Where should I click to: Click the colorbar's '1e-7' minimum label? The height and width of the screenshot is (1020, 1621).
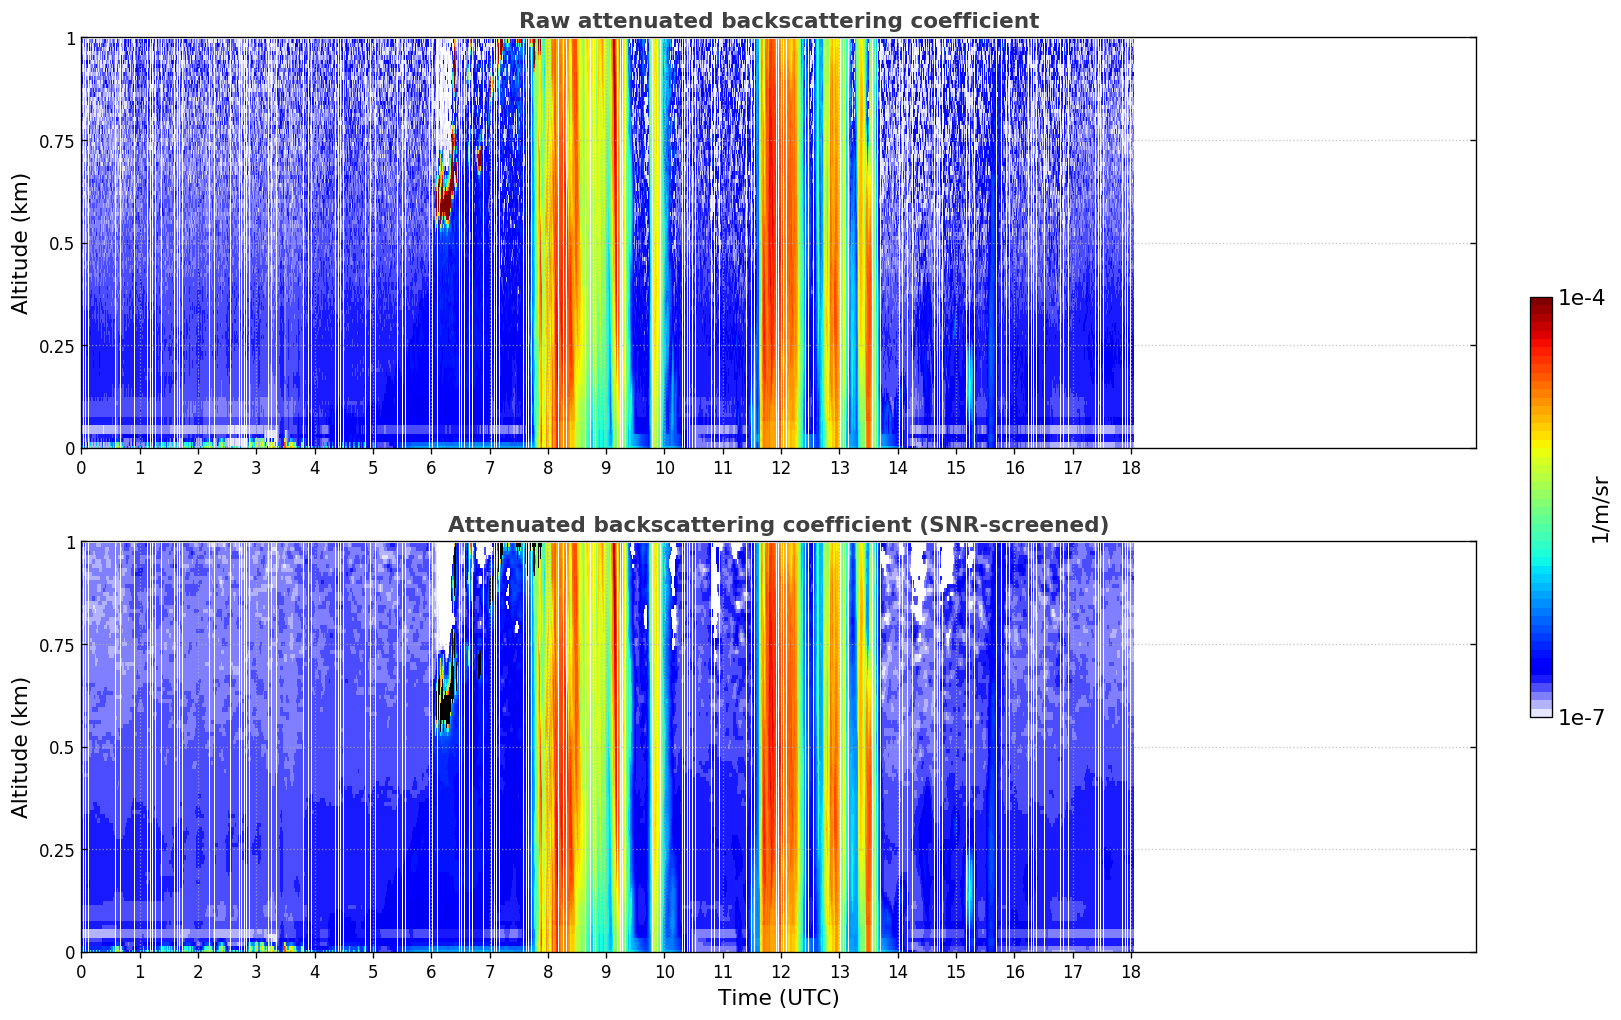click(1581, 717)
